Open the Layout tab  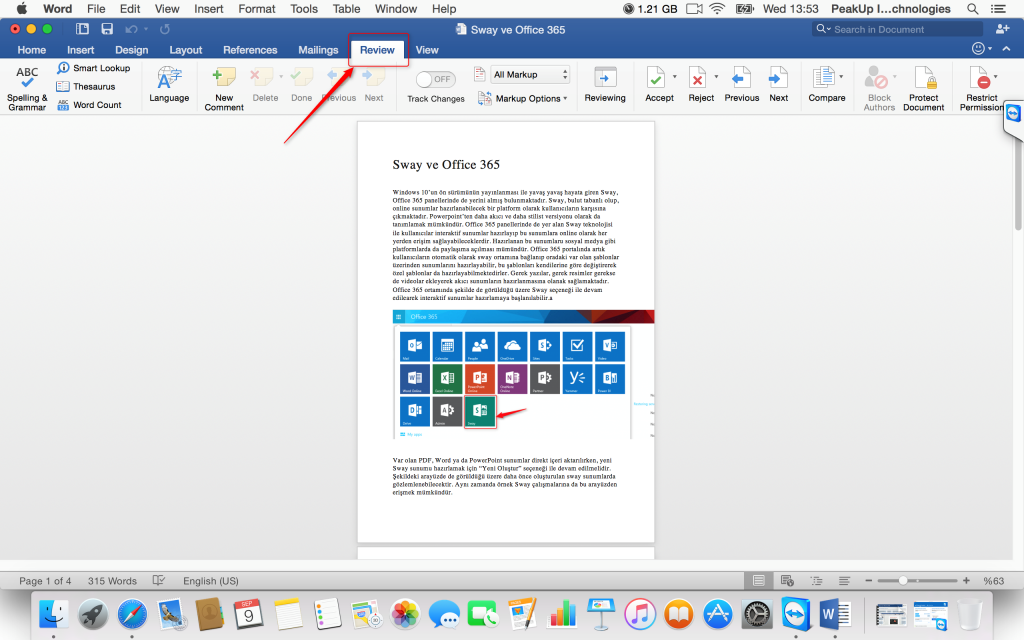coord(185,50)
